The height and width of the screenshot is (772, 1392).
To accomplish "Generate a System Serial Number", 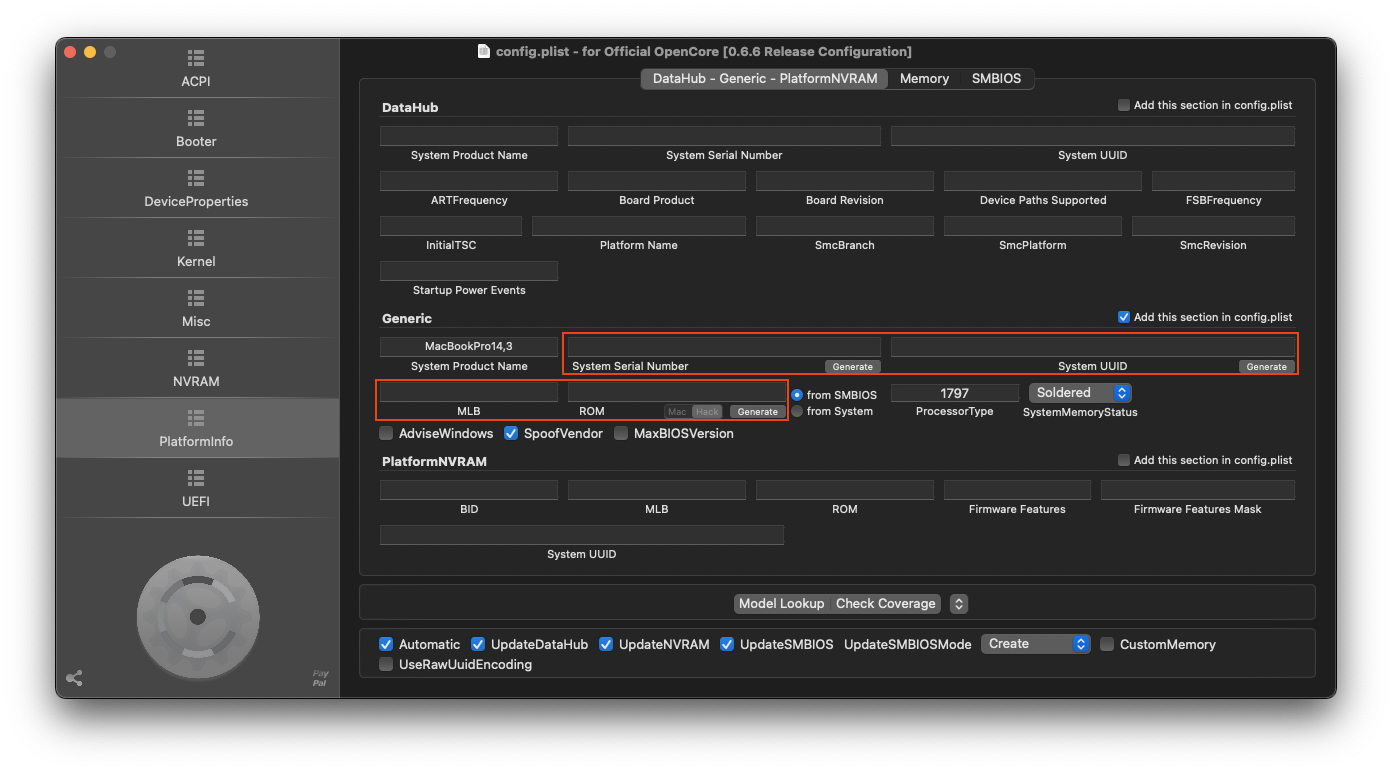I will [x=853, y=367].
